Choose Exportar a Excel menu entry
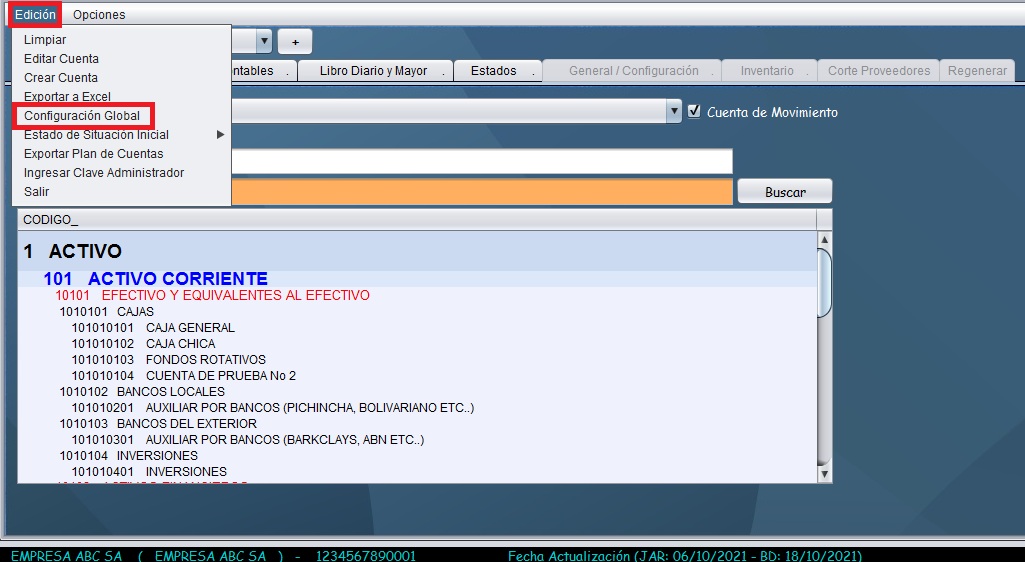The image size is (1025, 562). [67, 97]
